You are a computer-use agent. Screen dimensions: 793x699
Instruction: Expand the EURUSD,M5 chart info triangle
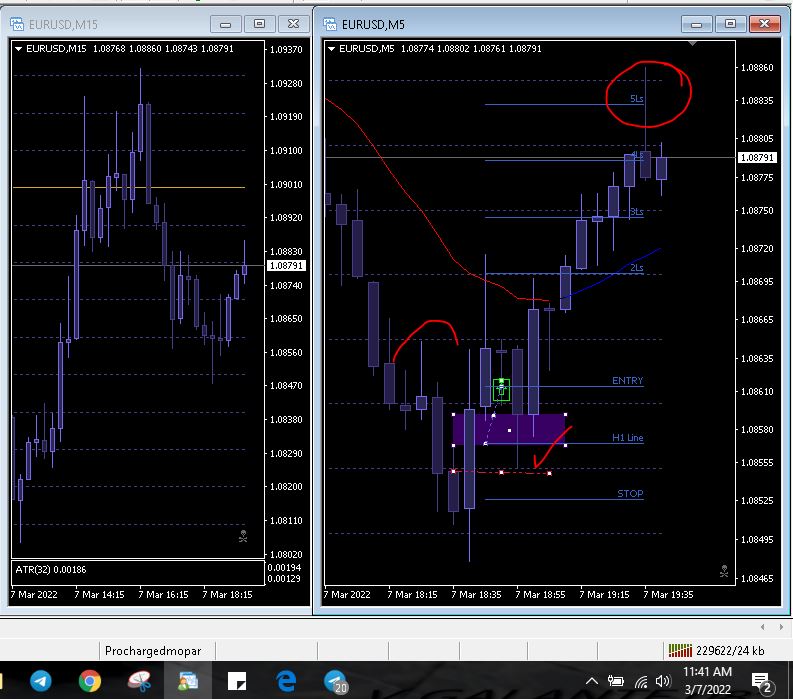(x=332, y=49)
